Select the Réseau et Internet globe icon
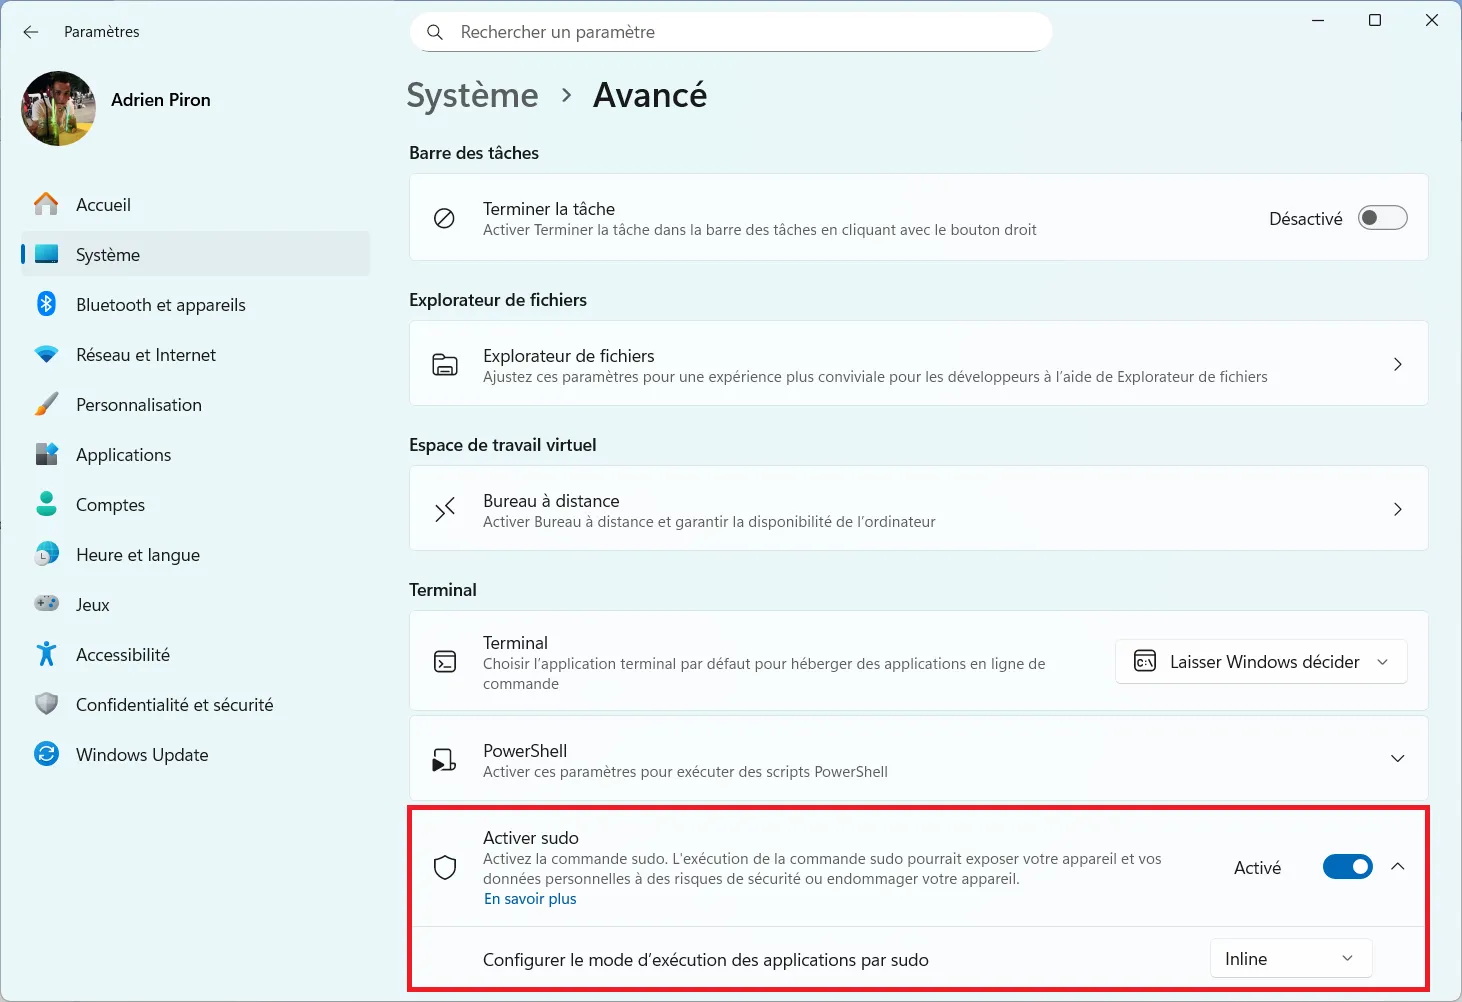 [46, 354]
